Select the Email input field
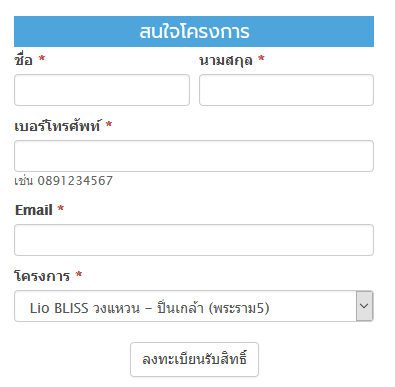The width and height of the screenshot is (395, 387). (194, 240)
